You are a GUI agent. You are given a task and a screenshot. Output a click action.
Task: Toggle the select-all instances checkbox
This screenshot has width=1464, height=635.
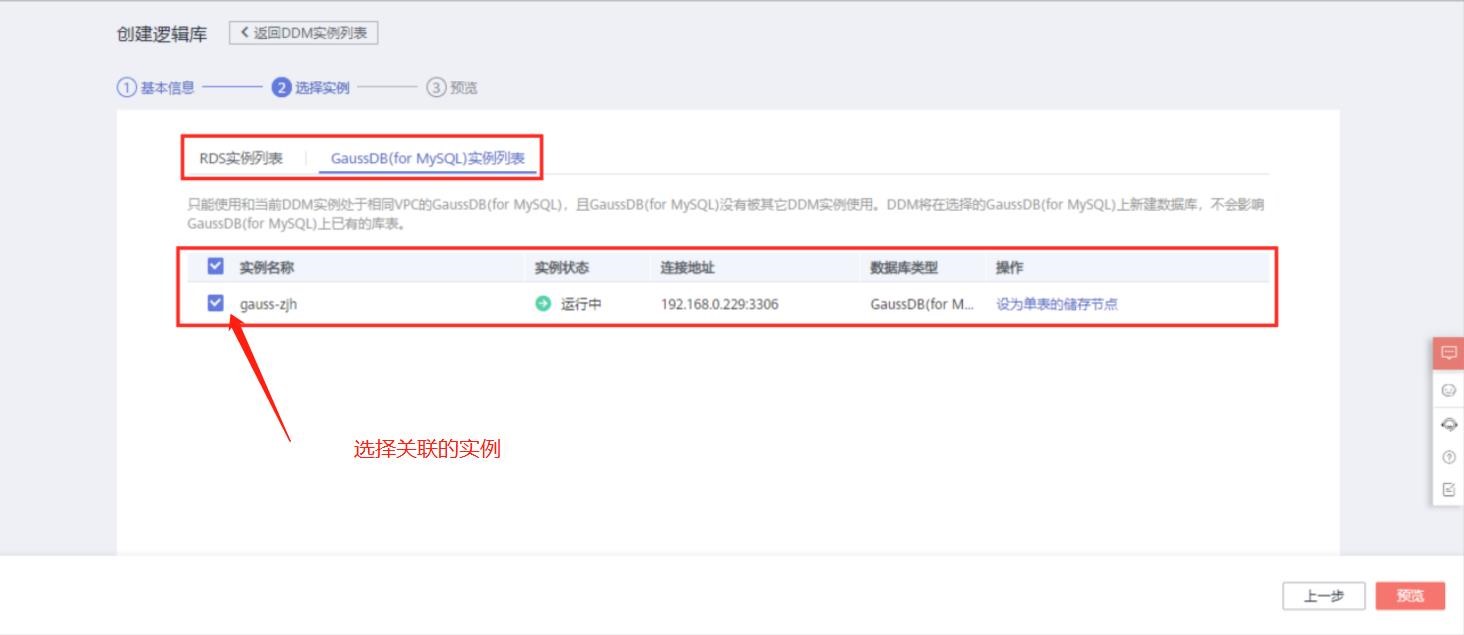click(215, 266)
